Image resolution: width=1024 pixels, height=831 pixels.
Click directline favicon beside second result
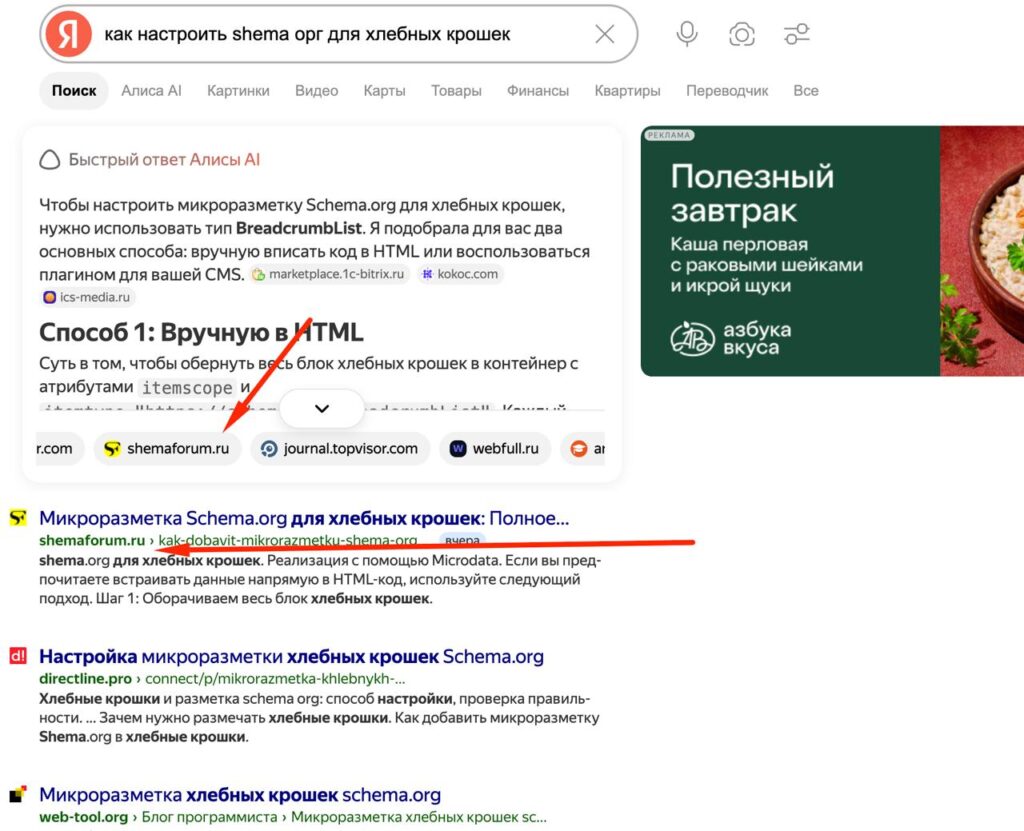tap(18, 655)
